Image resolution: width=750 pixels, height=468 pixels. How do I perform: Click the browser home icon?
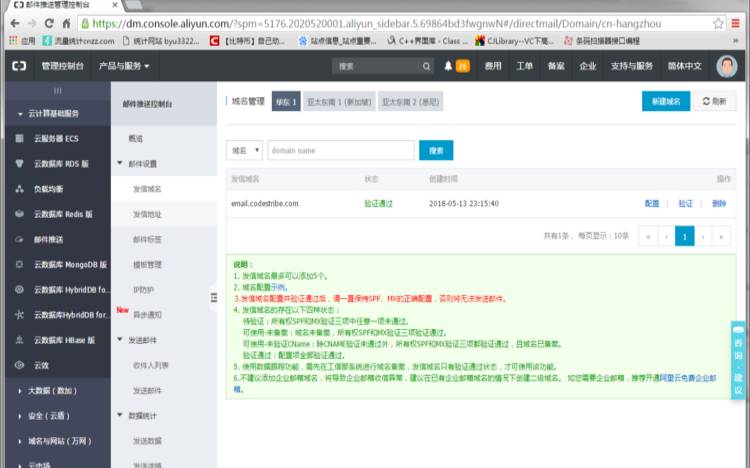tap(66, 23)
